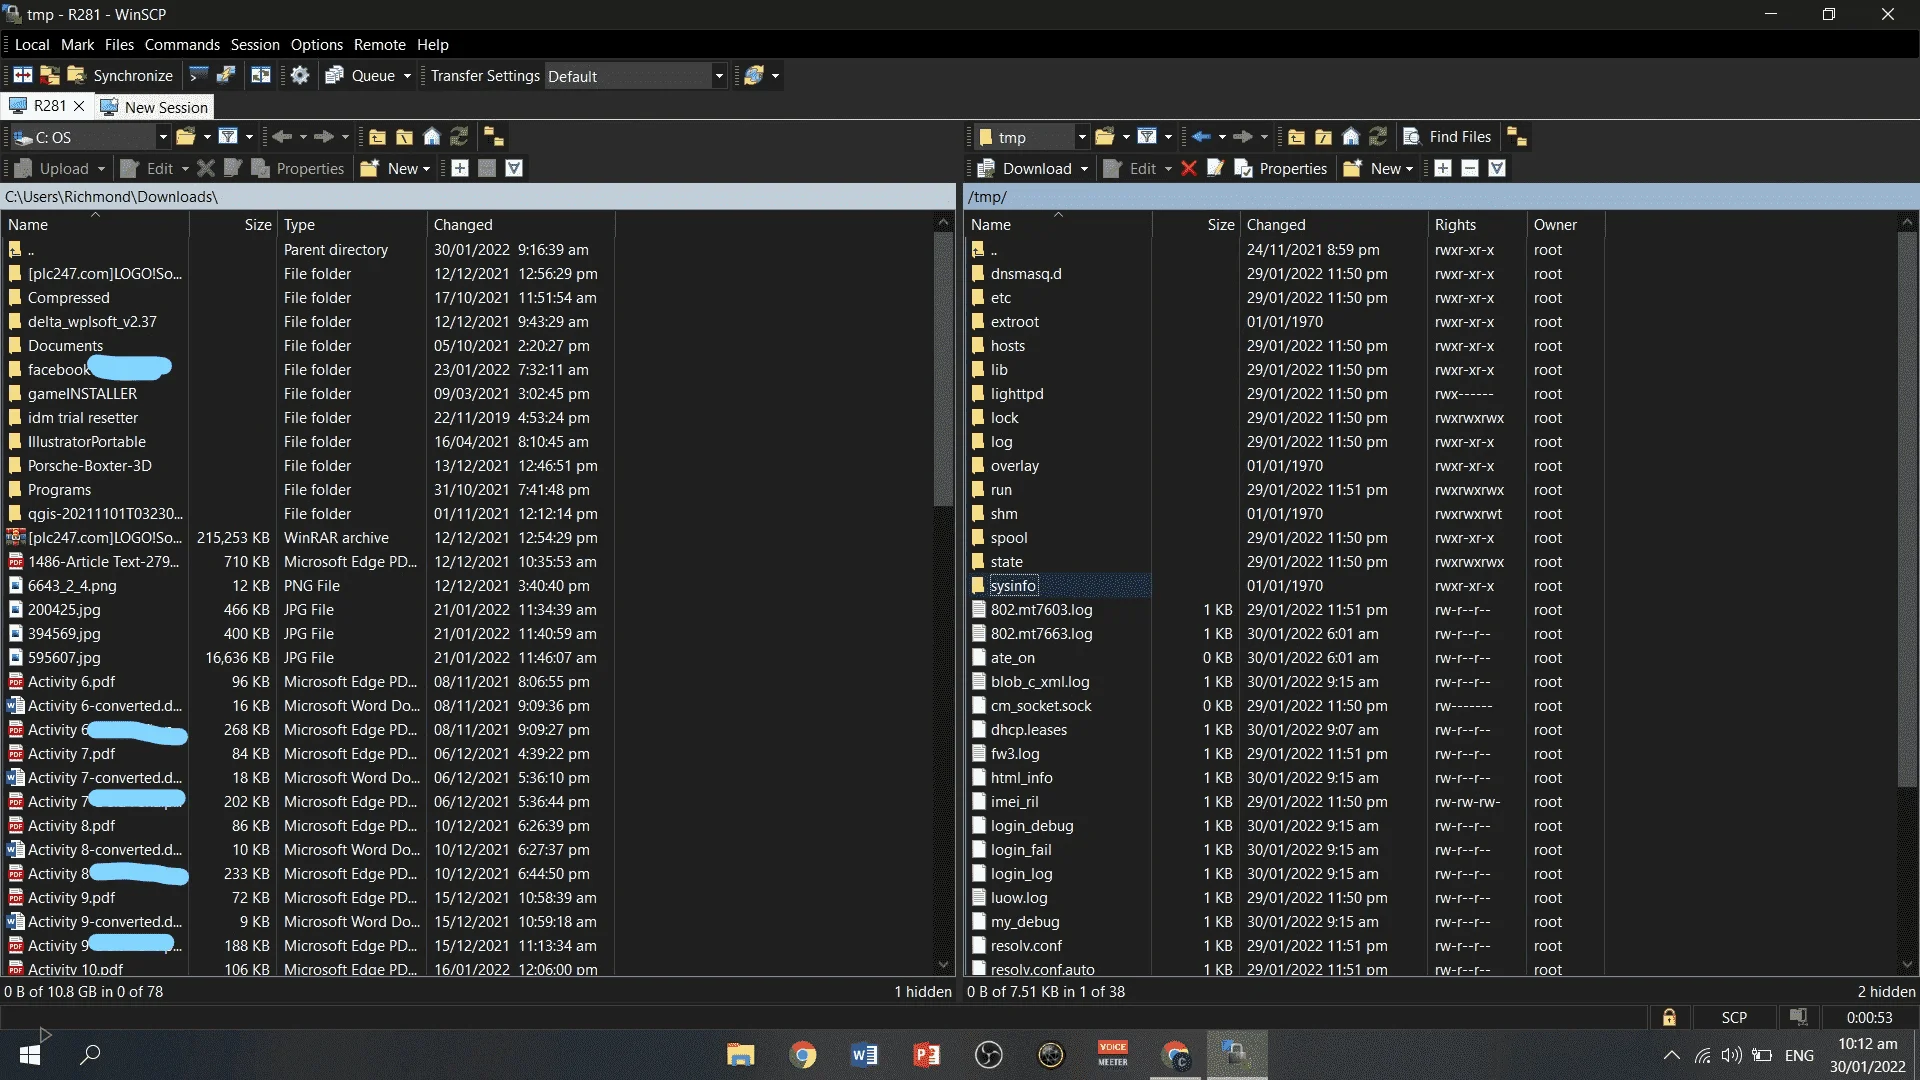The image size is (1920, 1080).
Task: Click the remote Rename icon
Action: click(1216, 168)
